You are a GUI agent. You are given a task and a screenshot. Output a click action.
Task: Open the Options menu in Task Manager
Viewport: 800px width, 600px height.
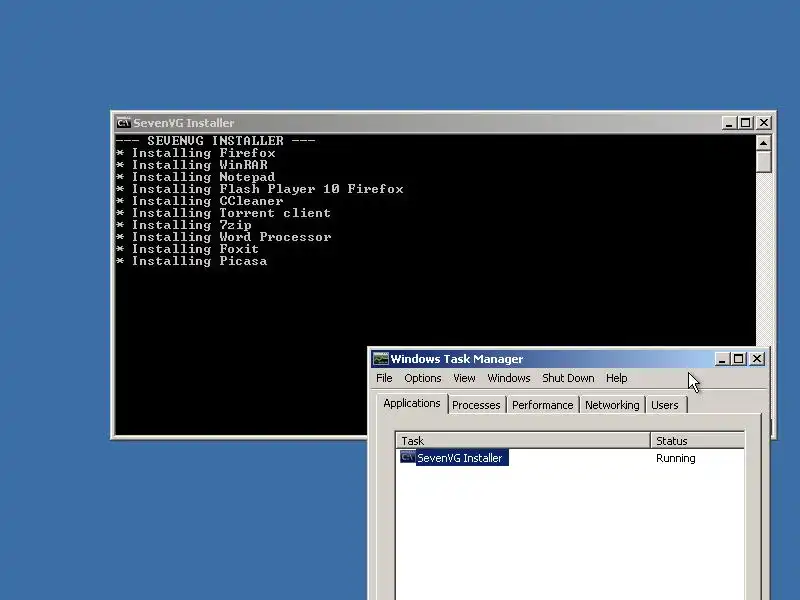422,378
